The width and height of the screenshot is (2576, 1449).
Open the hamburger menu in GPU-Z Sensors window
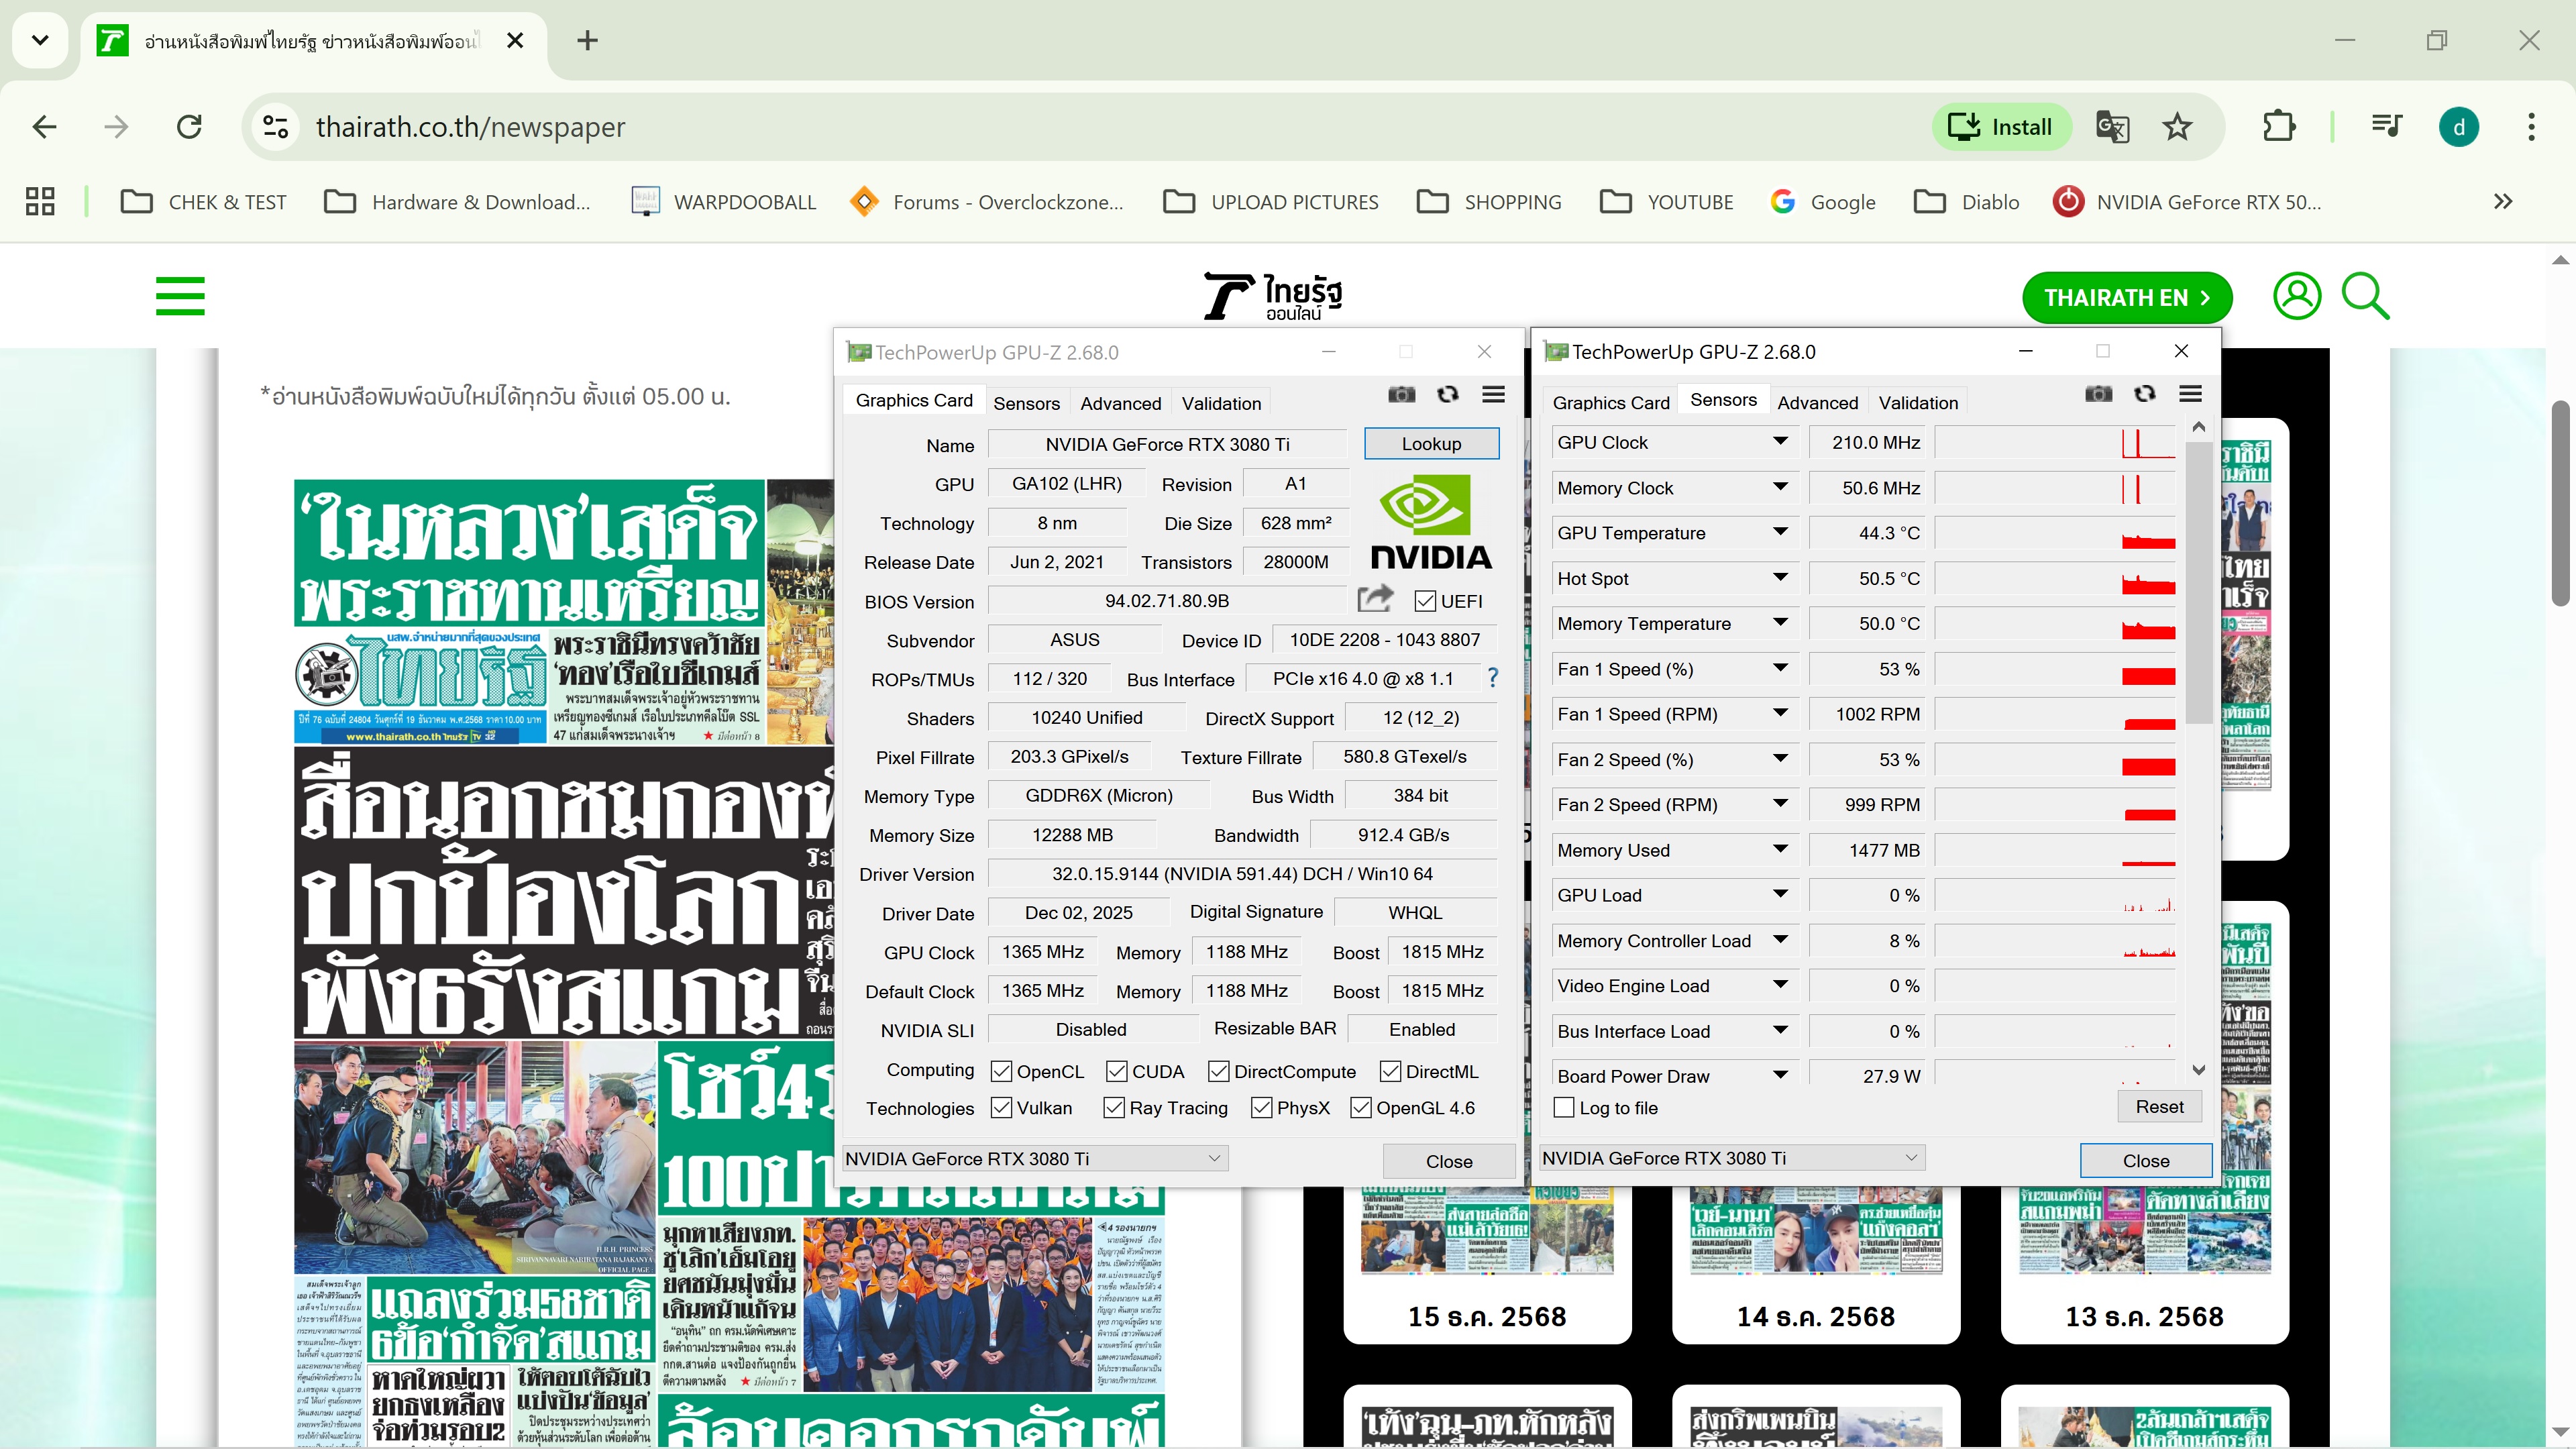[x=2190, y=394]
